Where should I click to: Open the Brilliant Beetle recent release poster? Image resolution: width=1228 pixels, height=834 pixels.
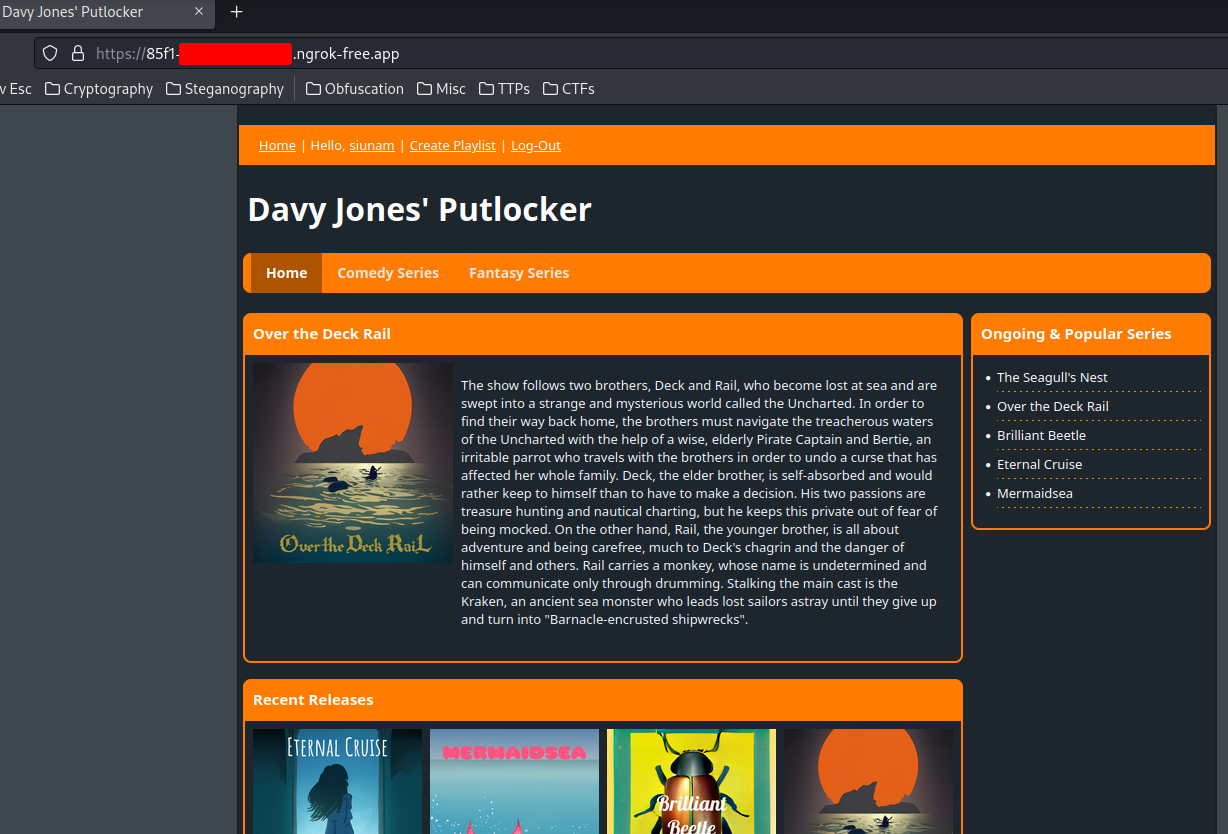pos(691,781)
